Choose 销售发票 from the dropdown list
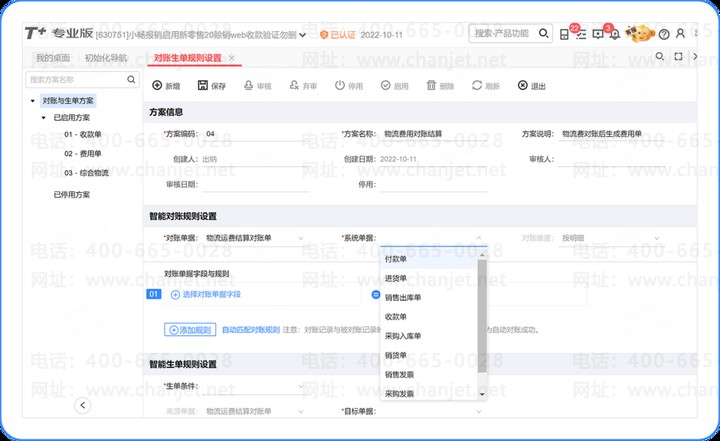The height and width of the screenshot is (441, 720). [429, 374]
